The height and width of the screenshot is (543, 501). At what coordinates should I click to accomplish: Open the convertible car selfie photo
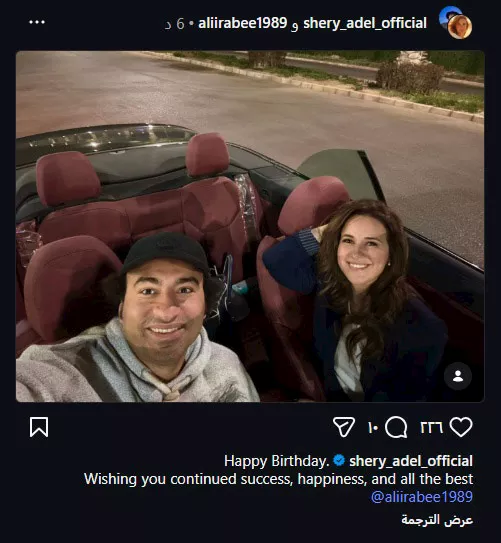click(x=250, y=226)
